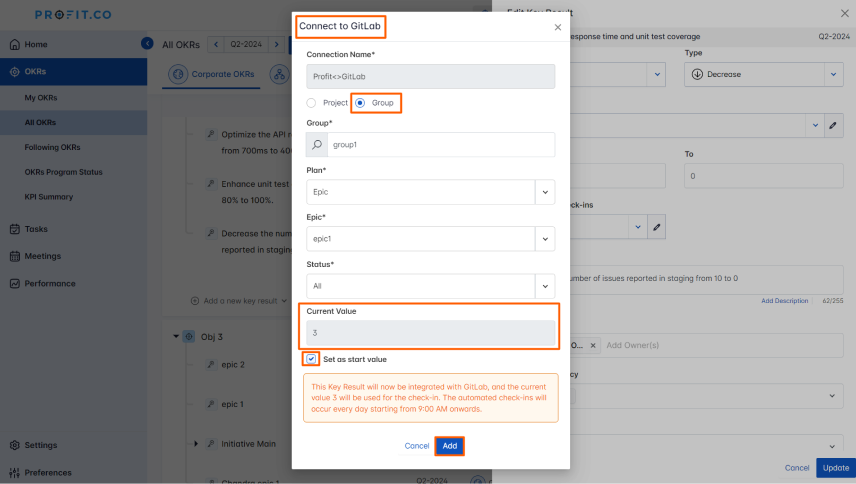Click the Decrease down-arrow circle icon
Viewport: 856px width, 484px height.
697,74
